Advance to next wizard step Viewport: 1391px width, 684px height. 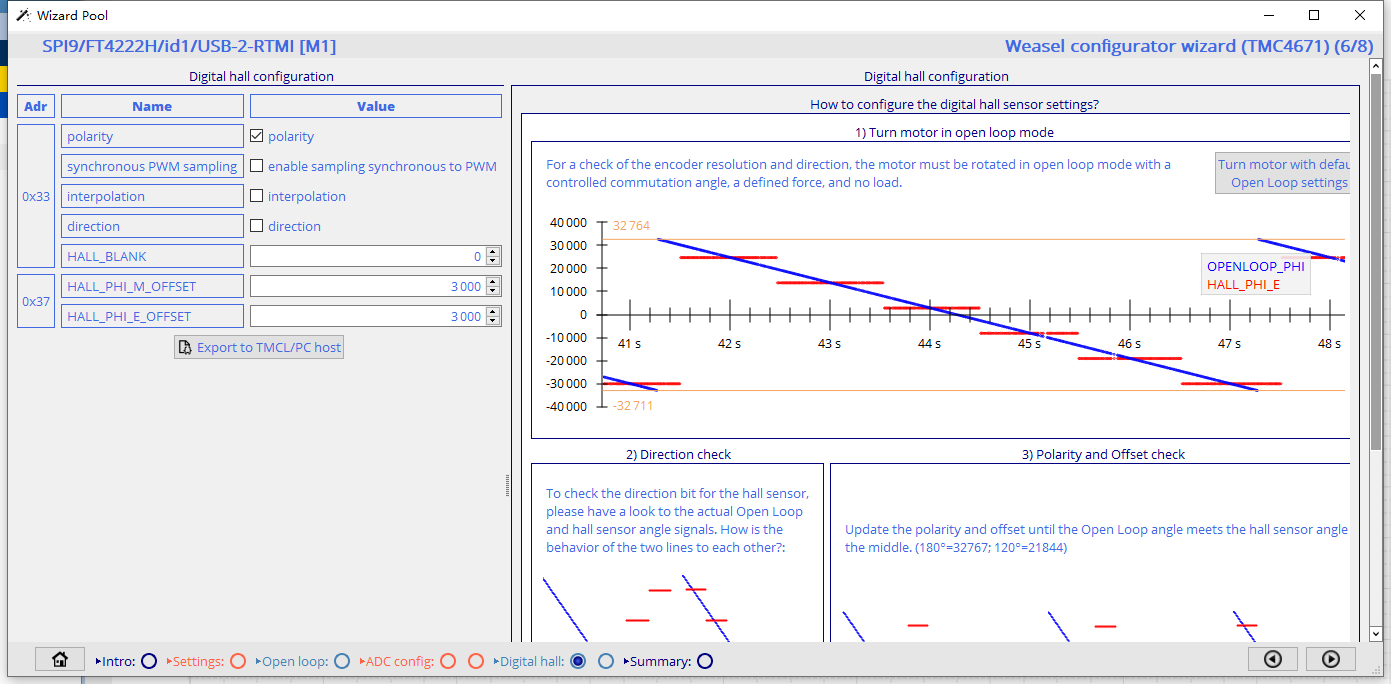click(1331, 659)
